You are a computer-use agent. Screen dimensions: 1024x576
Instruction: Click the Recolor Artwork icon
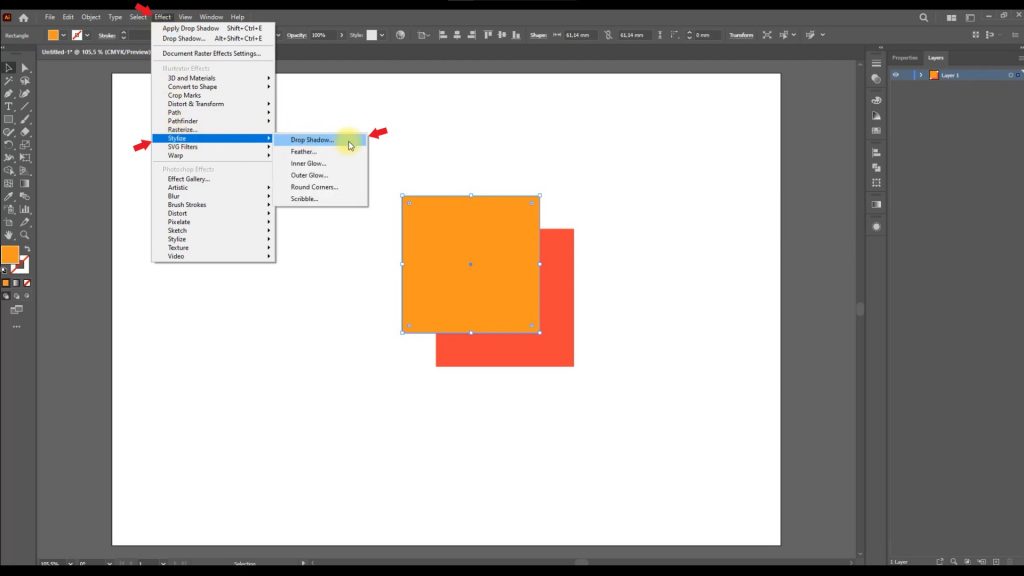tap(400, 35)
